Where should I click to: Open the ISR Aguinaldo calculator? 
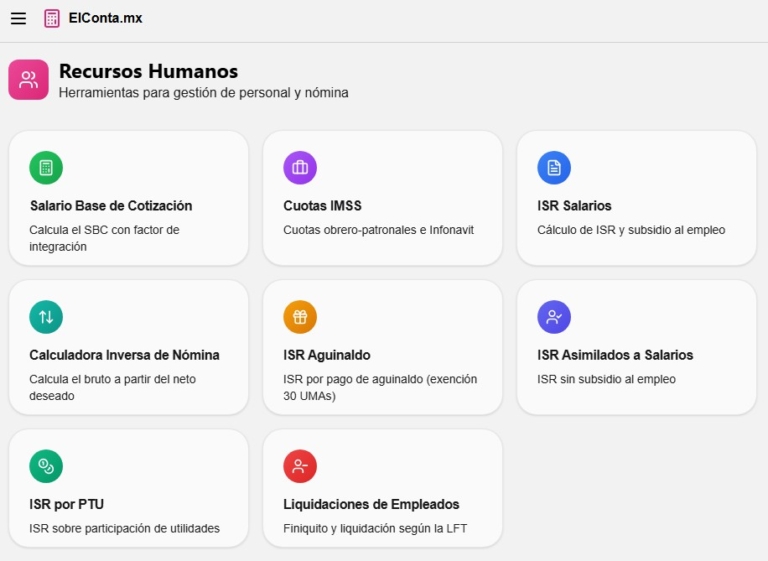coord(383,347)
